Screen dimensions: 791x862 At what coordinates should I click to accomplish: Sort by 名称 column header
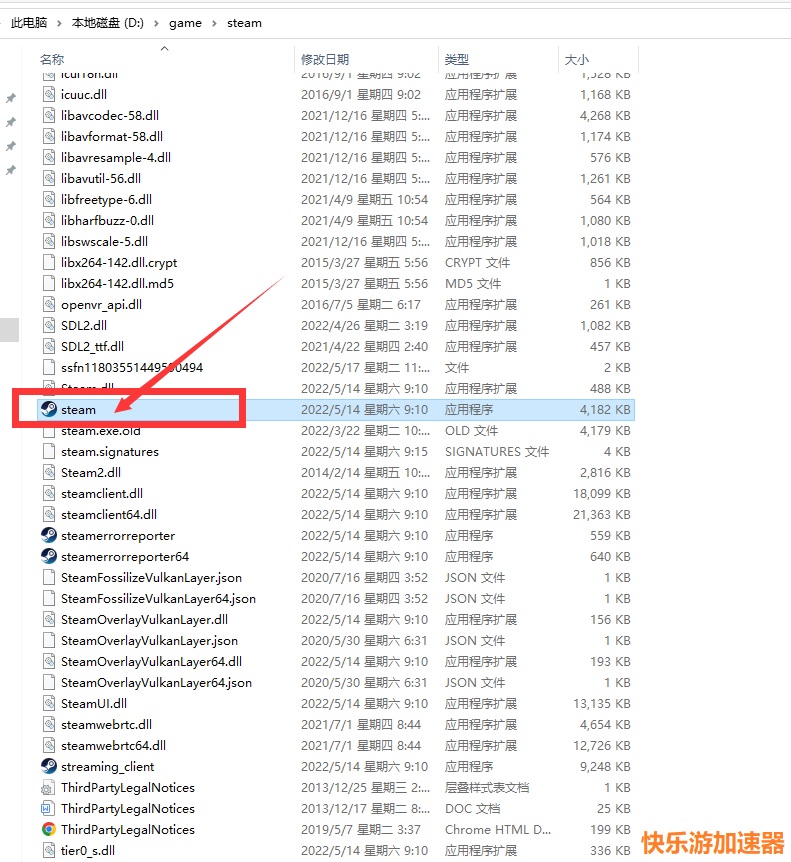tap(52, 59)
